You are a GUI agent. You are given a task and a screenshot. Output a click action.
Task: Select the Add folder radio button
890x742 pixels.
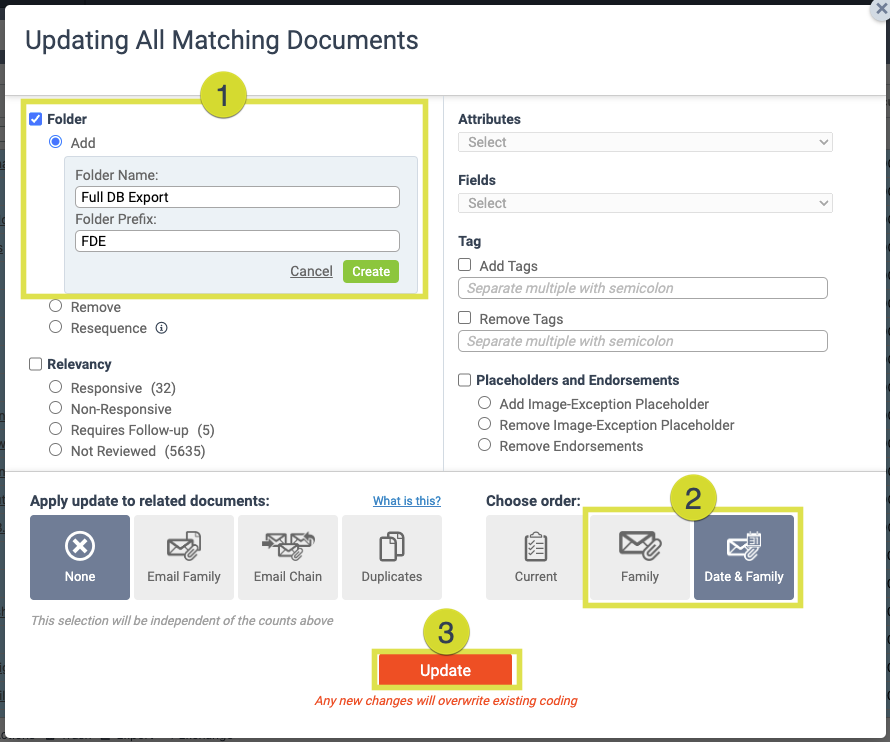pos(56,141)
